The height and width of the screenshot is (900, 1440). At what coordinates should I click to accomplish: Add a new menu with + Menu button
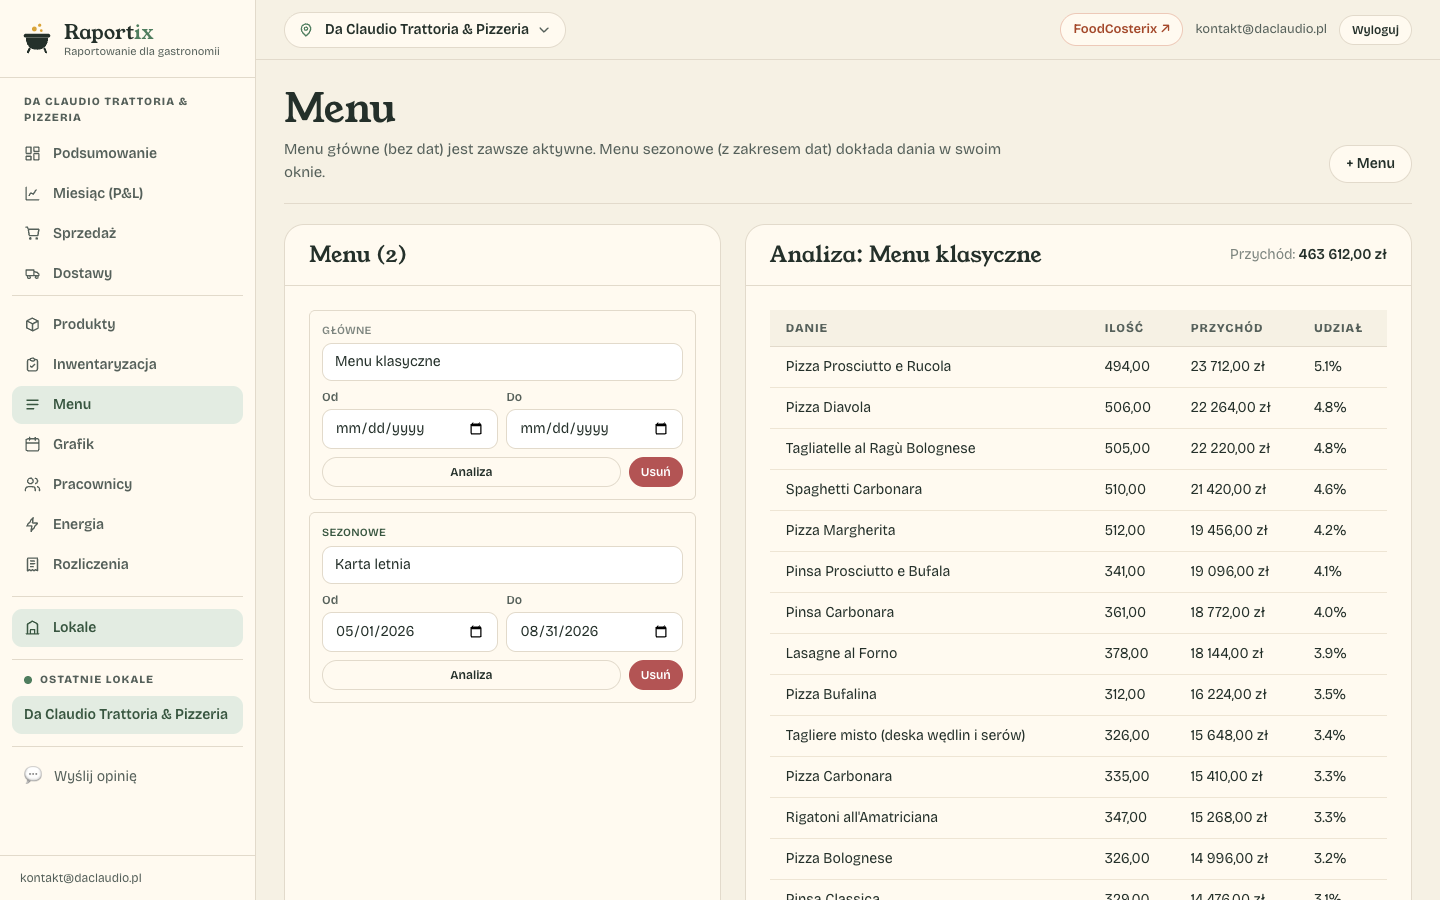tap(1370, 164)
